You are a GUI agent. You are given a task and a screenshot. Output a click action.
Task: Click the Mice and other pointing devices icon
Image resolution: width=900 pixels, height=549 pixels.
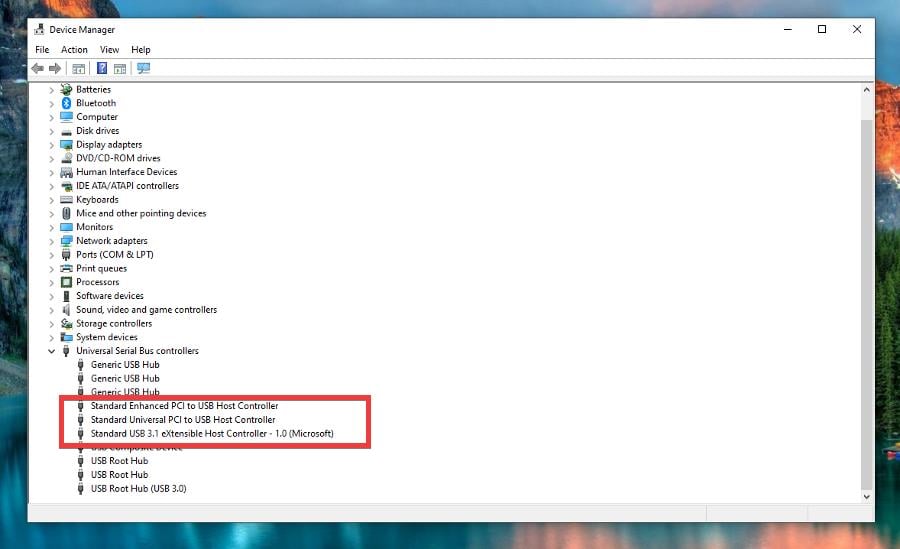tap(66, 213)
